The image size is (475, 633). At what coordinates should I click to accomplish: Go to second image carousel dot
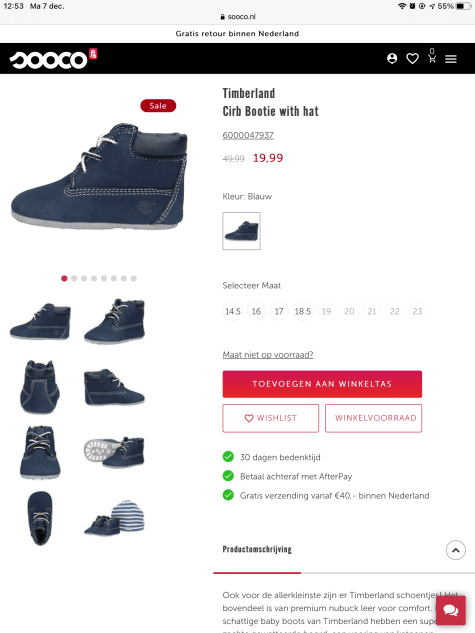tap(74, 279)
